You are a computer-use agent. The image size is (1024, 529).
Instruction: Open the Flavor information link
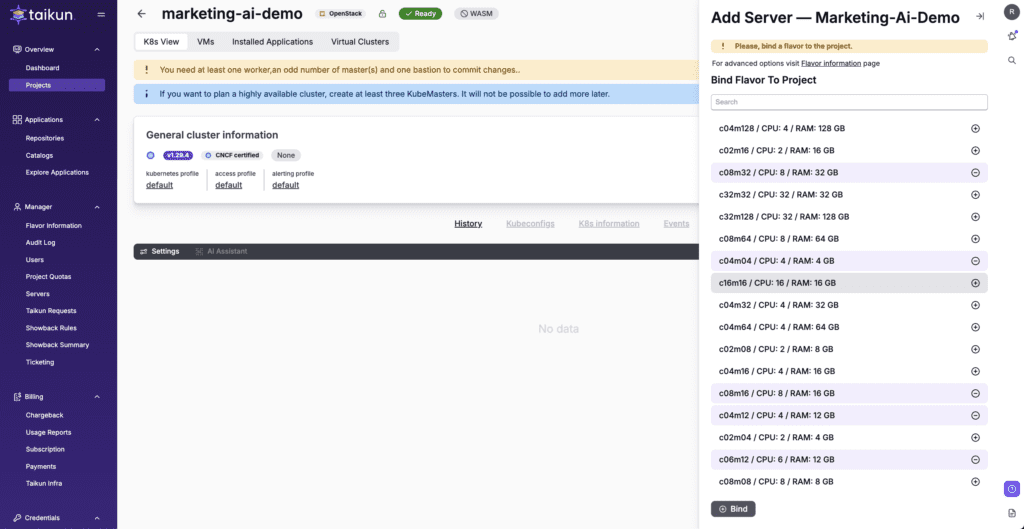tap(831, 63)
